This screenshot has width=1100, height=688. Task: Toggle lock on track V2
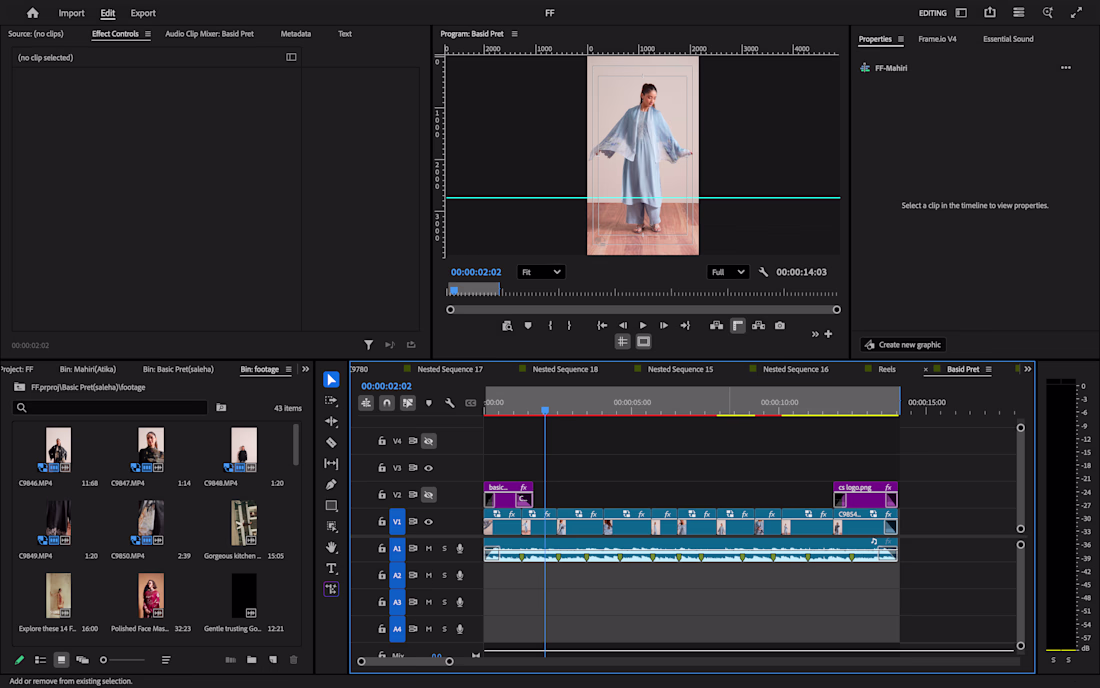coord(382,494)
